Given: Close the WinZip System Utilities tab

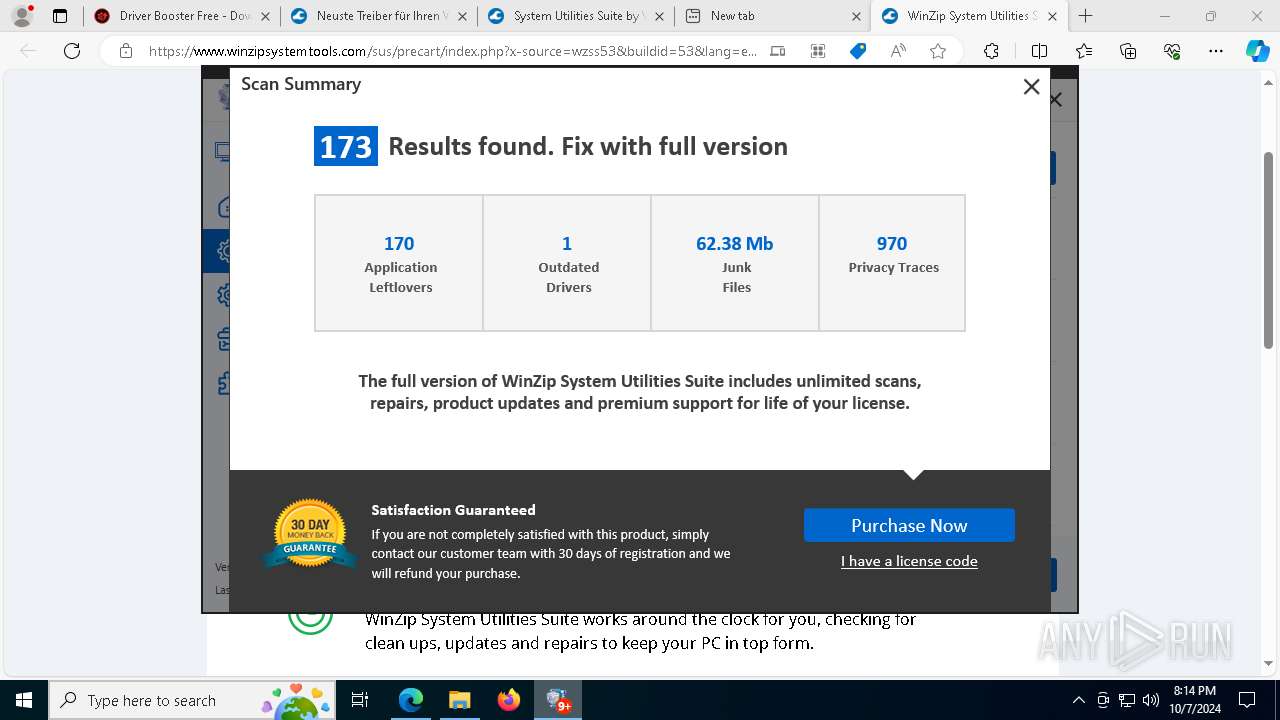Looking at the screenshot, I should (x=1052, y=16).
